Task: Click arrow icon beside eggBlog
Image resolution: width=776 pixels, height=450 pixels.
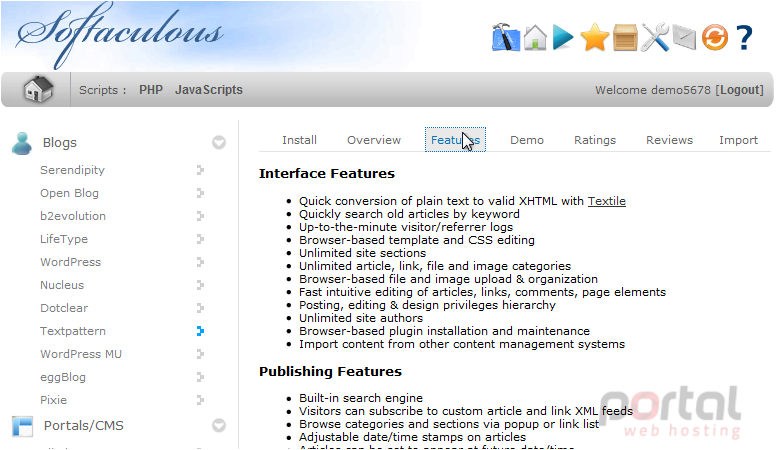Action: [x=200, y=377]
